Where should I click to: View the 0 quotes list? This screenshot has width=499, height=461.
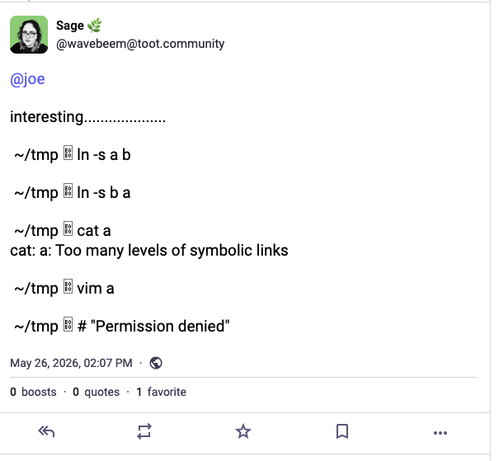(x=96, y=392)
